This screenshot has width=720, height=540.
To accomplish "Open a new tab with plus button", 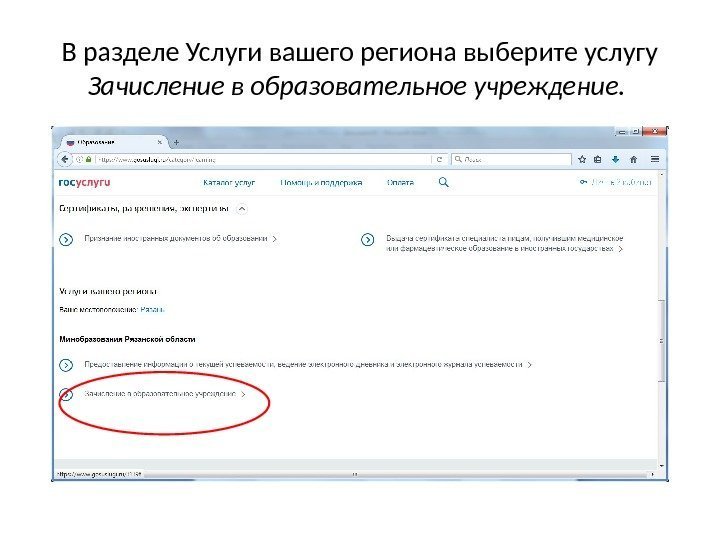I will (x=176, y=142).
